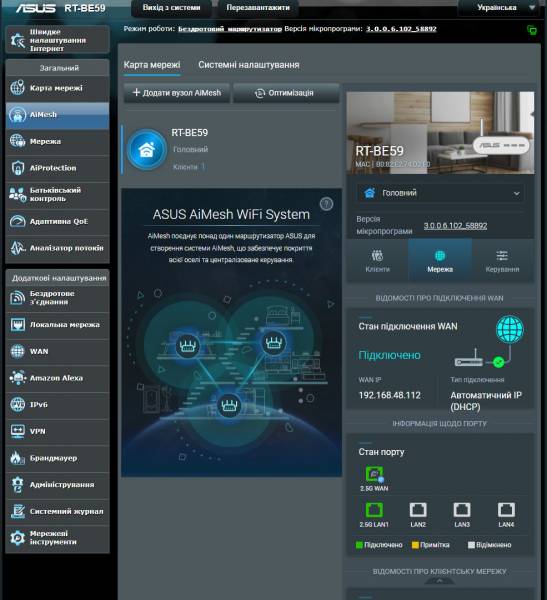Click the green status icon at top right
This screenshot has width=547, height=600.
tap(532, 30)
